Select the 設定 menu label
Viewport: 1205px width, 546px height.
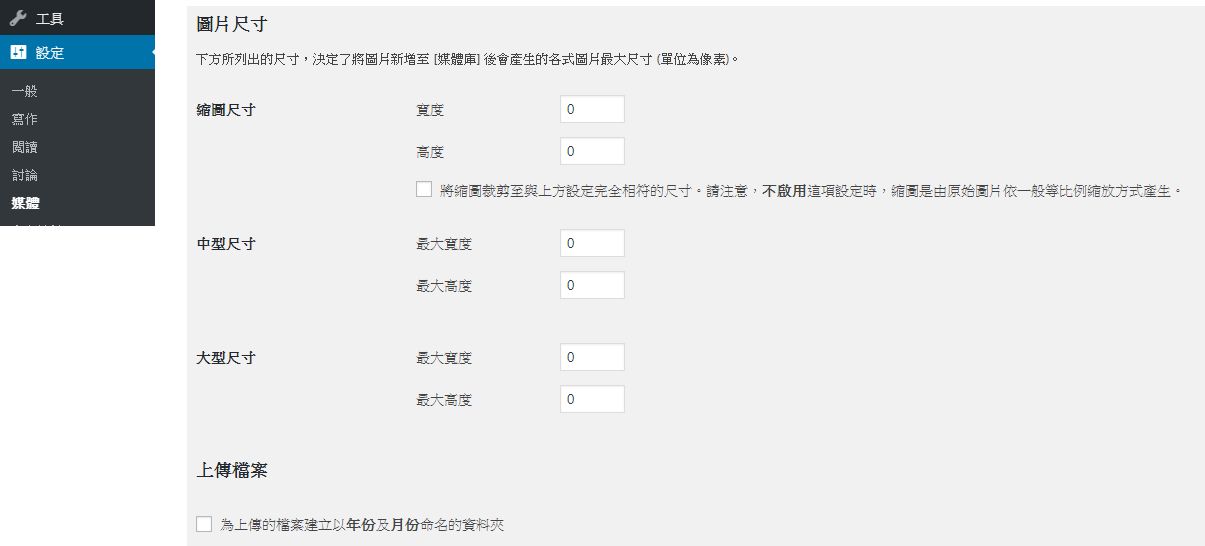click(50, 53)
